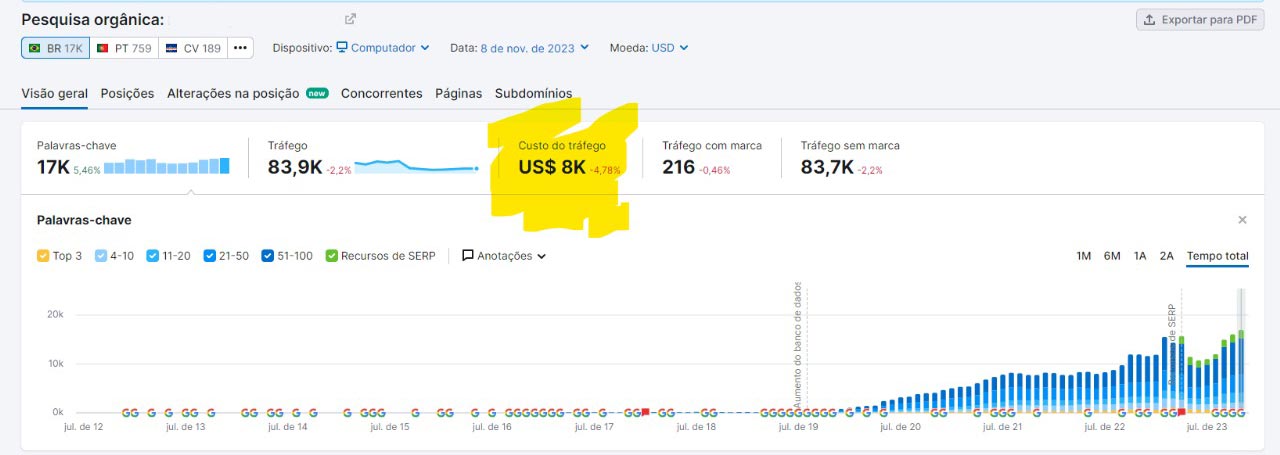1280x455 pixels.
Task: Click the Palavras-chave 17K metric
Action: click(x=53, y=167)
